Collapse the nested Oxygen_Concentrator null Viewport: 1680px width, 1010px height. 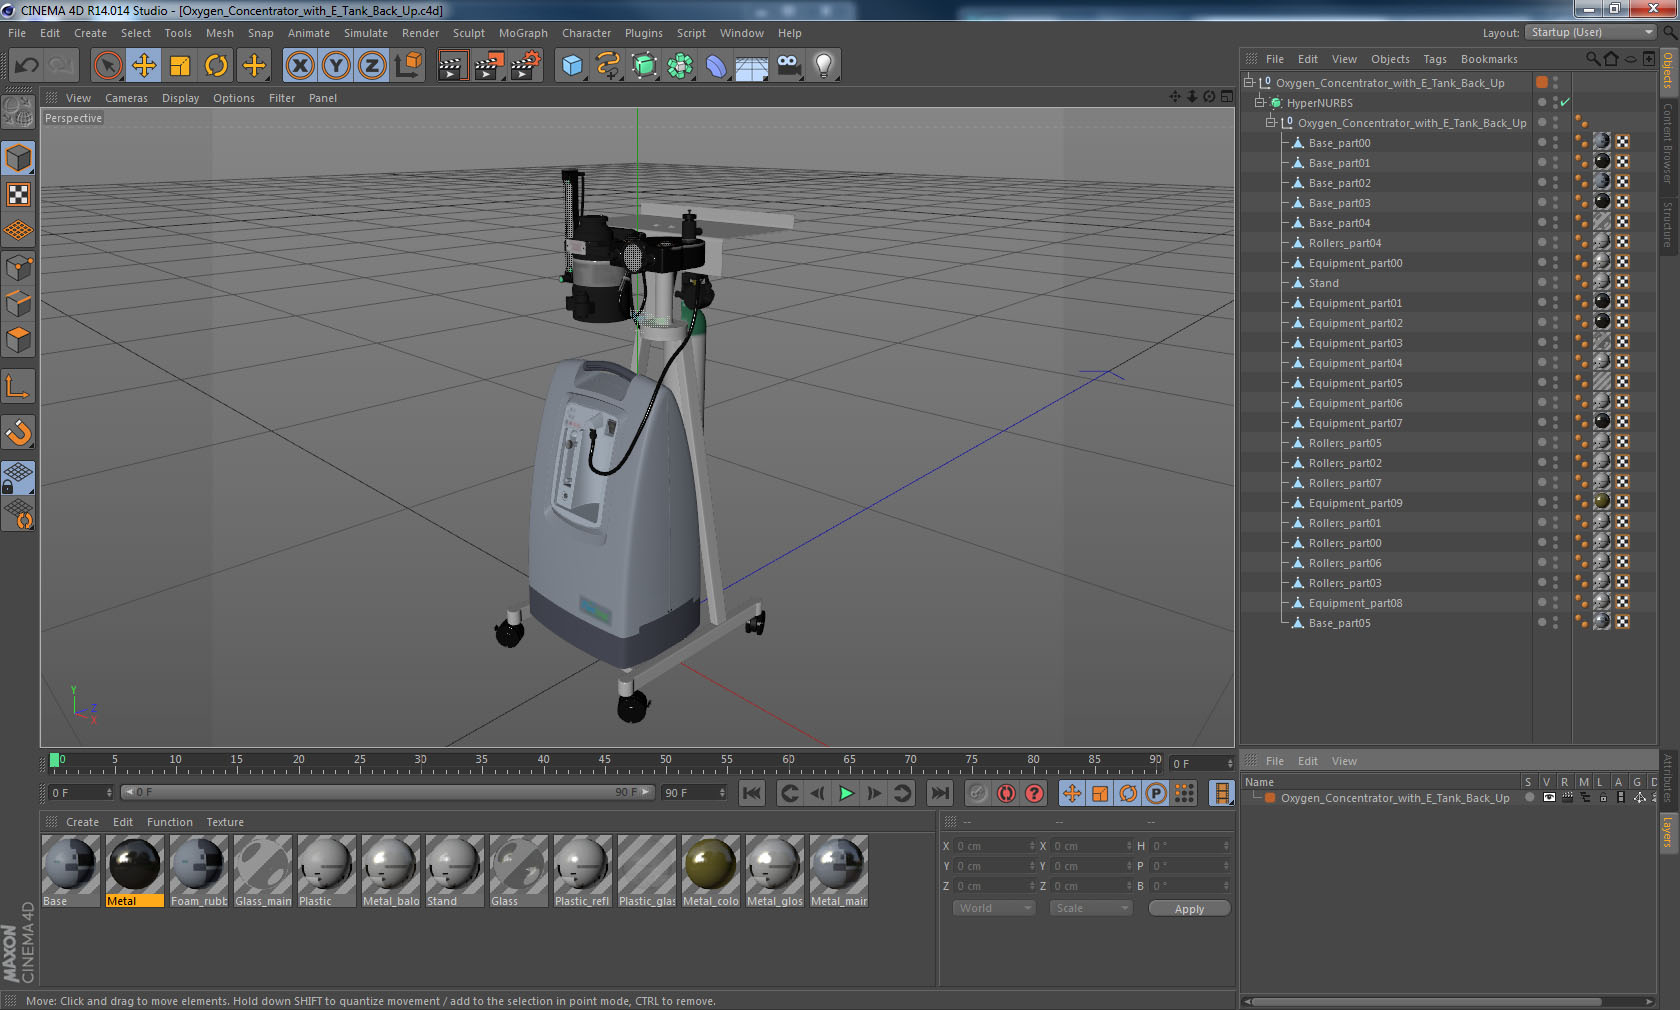(x=1271, y=122)
